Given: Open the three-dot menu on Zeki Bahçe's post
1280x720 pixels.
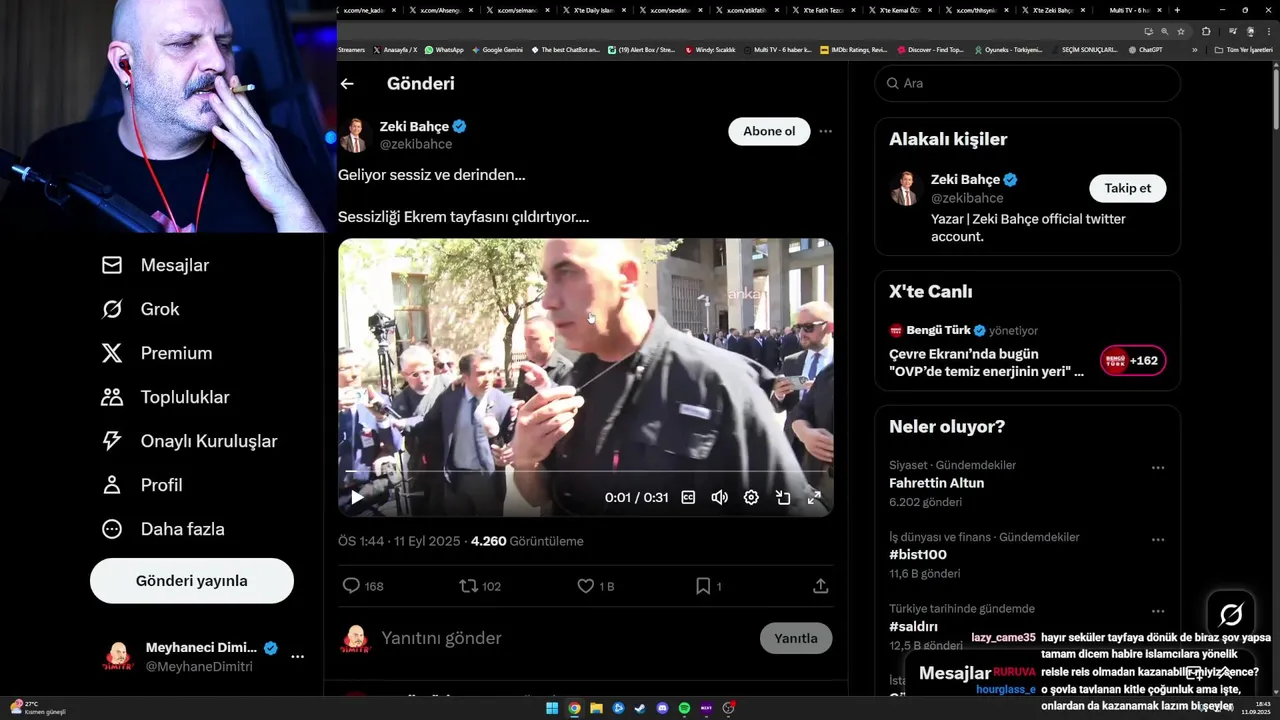Looking at the screenshot, I should point(825,131).
